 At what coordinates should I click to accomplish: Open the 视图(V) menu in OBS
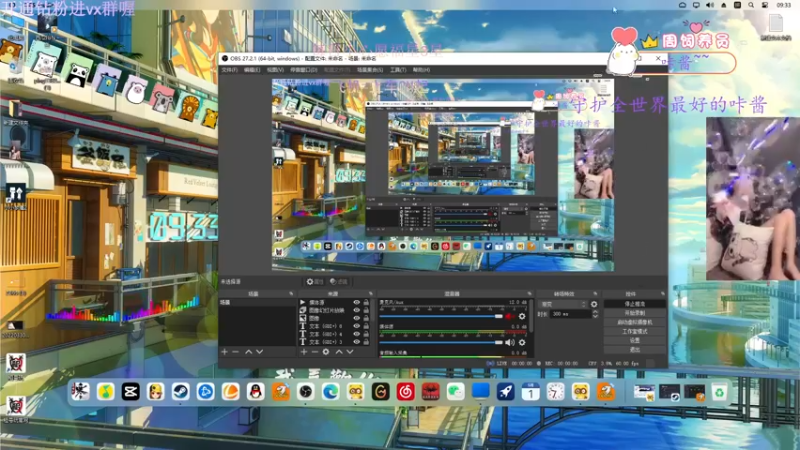(x=275, y=70)
